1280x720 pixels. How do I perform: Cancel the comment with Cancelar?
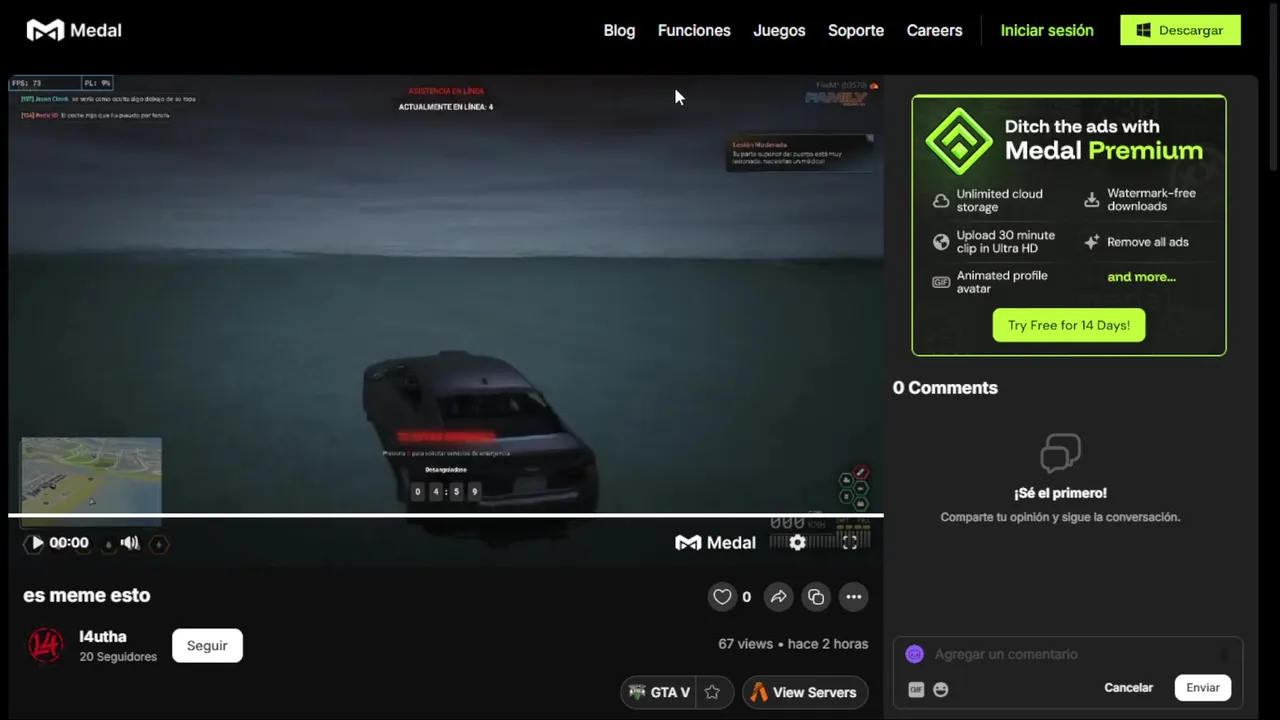(1128, 688)
